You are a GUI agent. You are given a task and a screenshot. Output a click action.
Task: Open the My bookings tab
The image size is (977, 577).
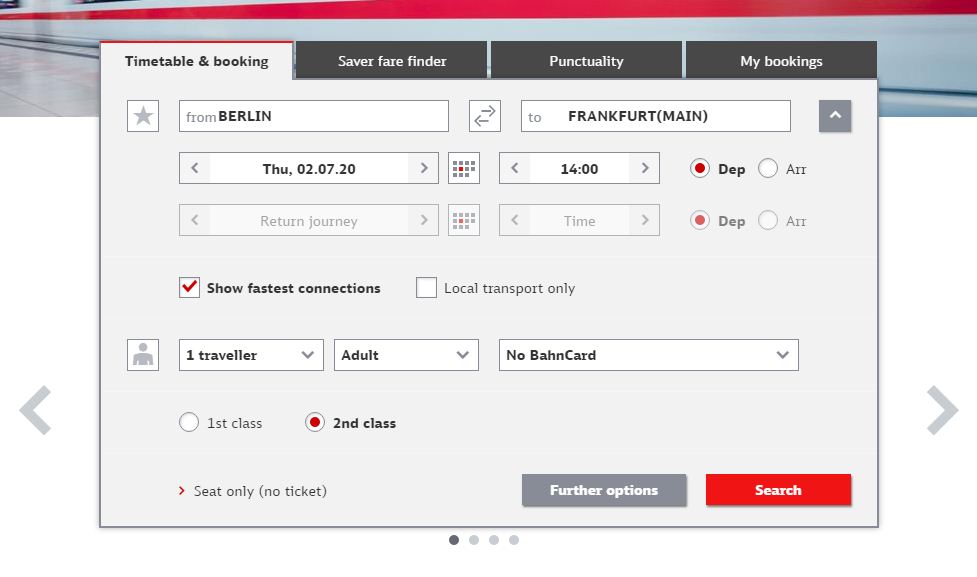point(781,61)
